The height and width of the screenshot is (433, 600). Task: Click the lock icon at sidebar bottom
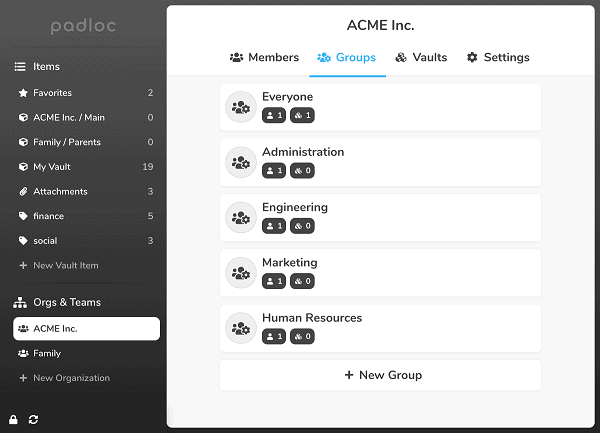point(13,420)
